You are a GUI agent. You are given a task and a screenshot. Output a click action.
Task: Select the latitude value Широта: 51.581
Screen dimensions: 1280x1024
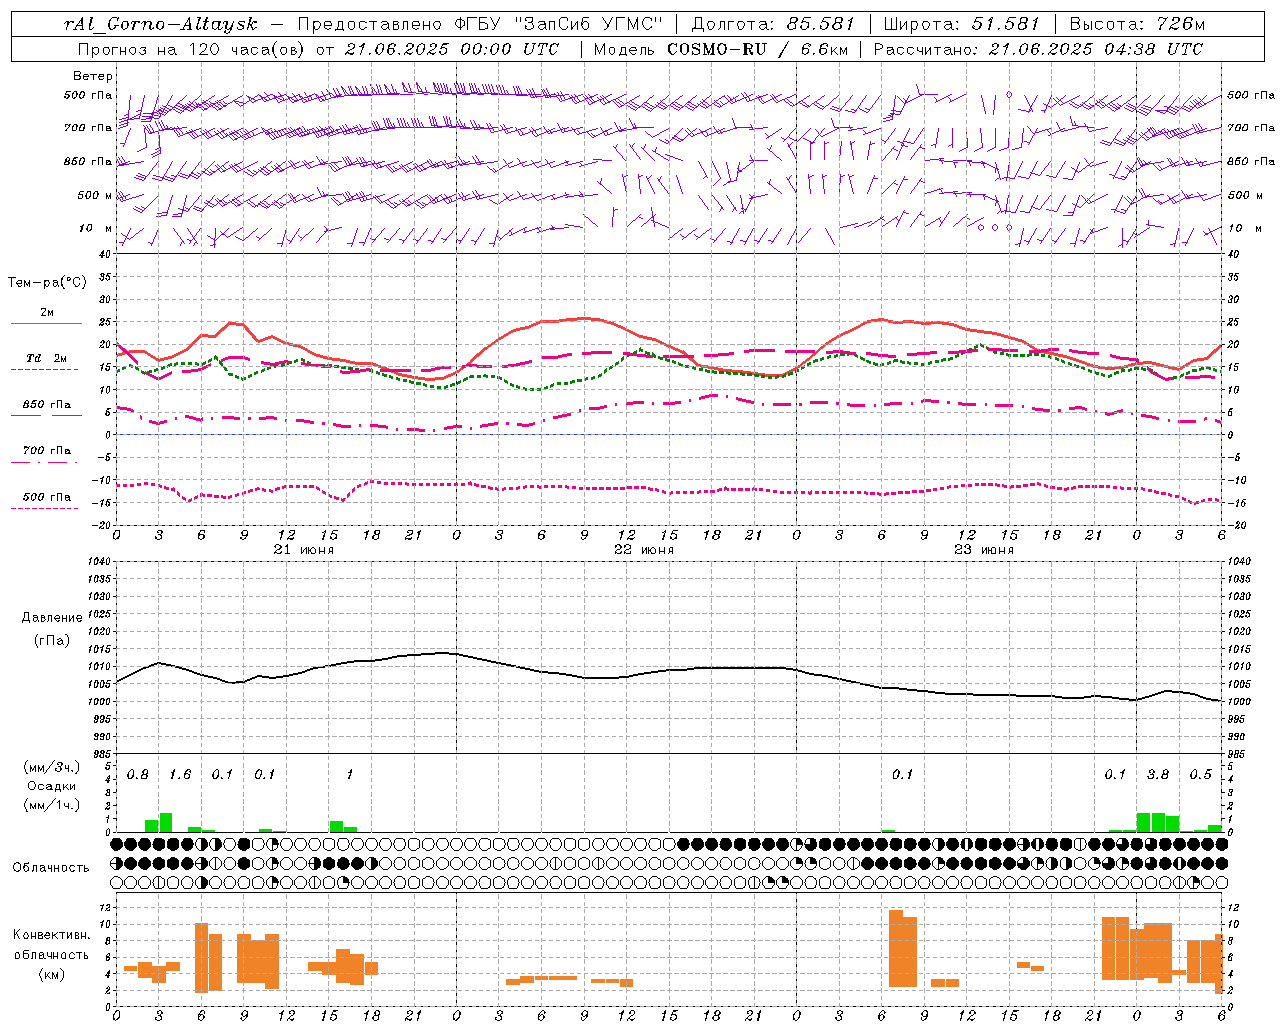tap(962, 24)
